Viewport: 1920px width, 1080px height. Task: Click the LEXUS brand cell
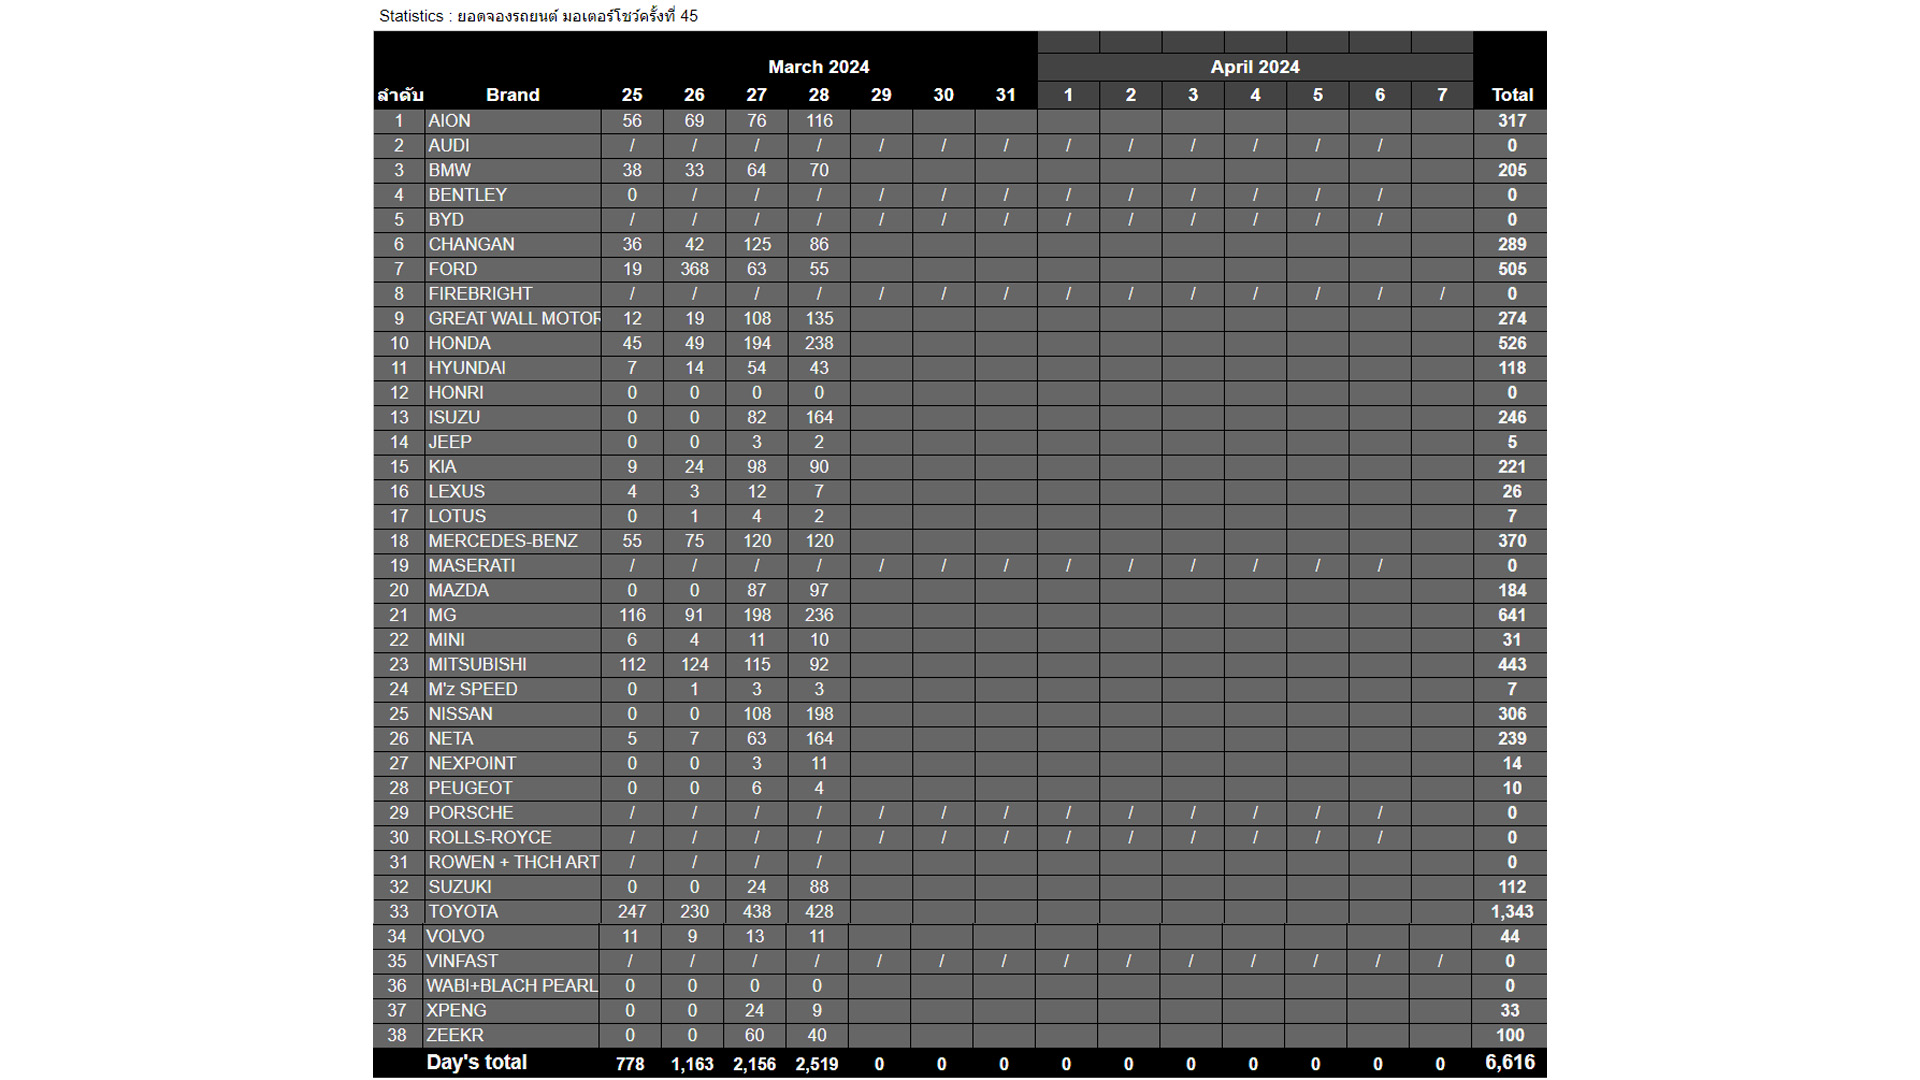(512, 492)
